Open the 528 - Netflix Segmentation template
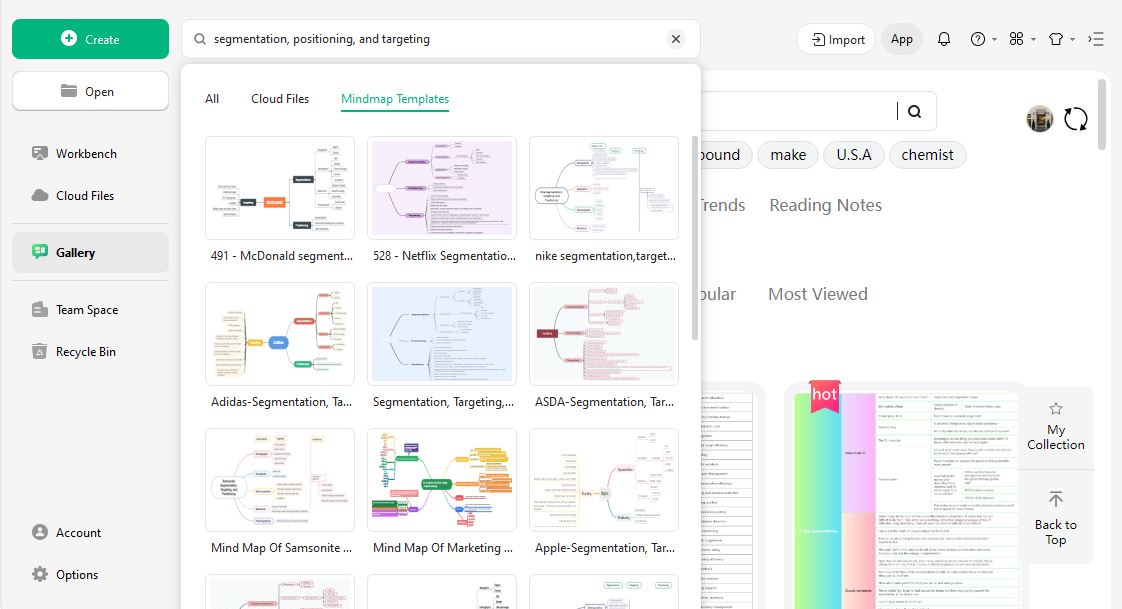Image resolution: width=1122 pixels, height=609 pixels. coord(442,188)
